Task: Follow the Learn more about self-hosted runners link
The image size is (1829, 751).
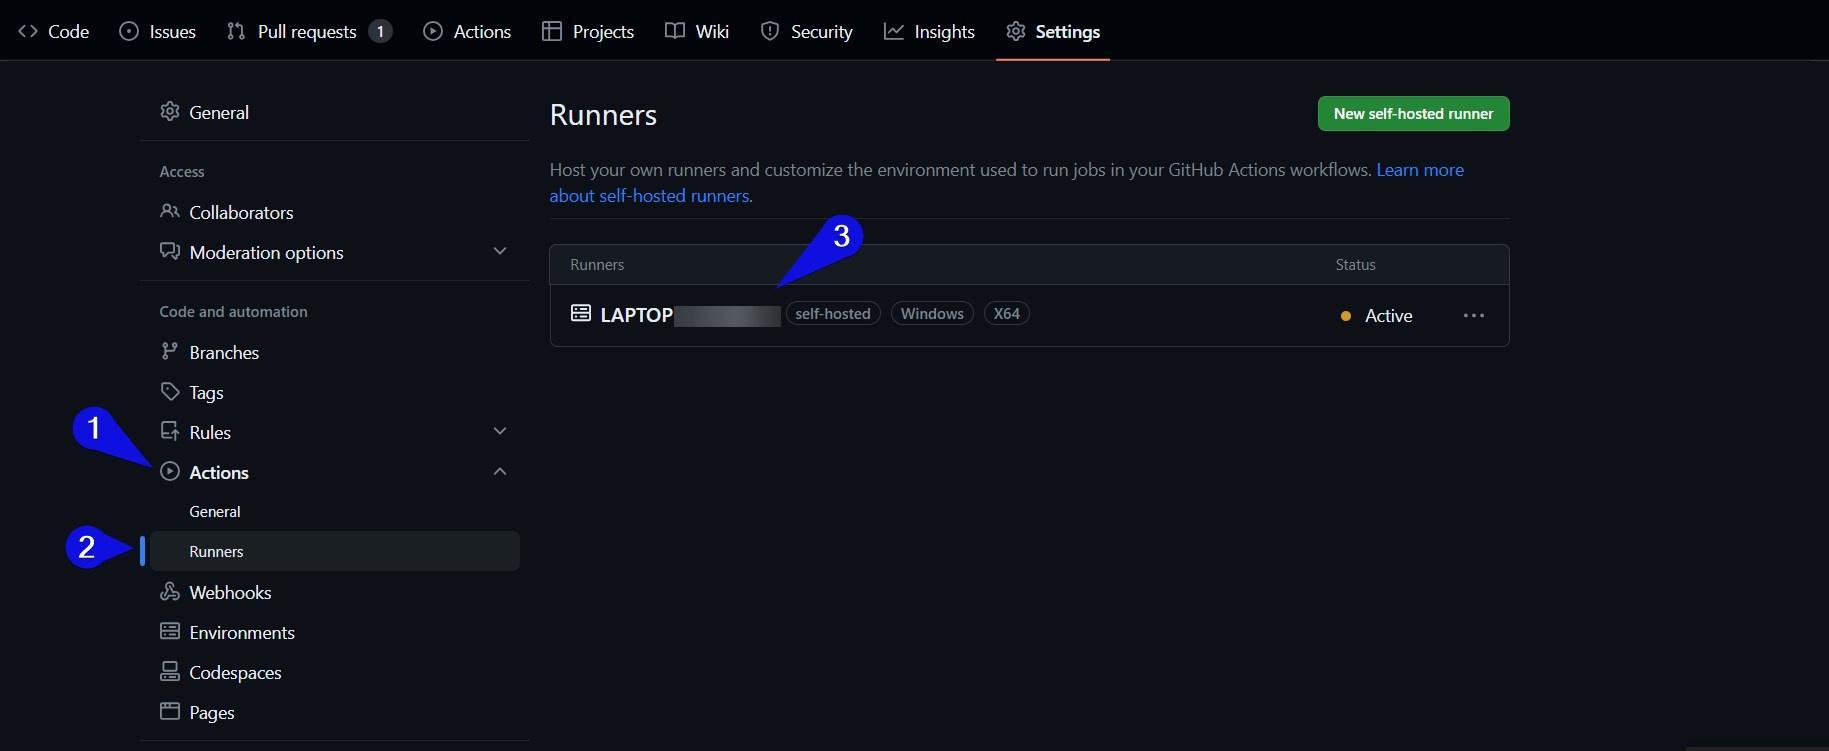Action: (x=1419, y=170)
